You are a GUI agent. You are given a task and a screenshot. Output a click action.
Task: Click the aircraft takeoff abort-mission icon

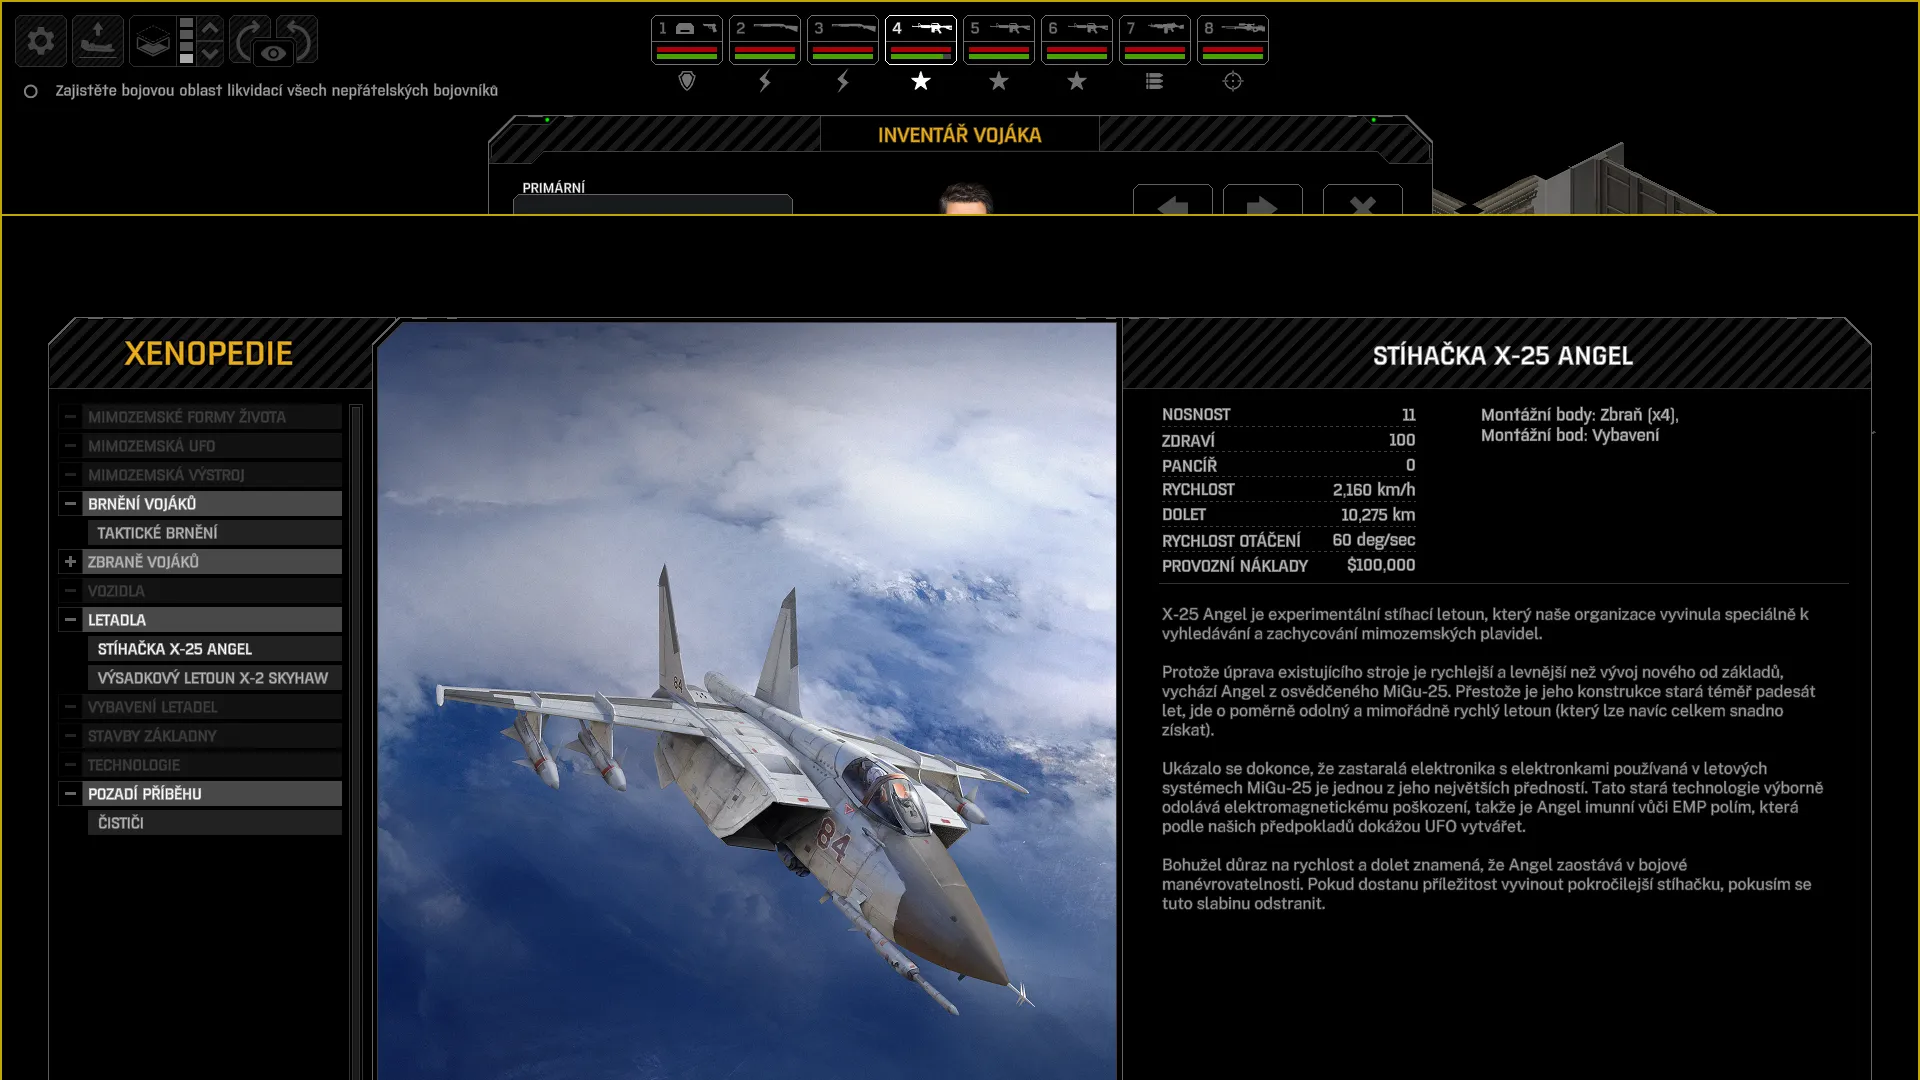(x=98, y=40)
